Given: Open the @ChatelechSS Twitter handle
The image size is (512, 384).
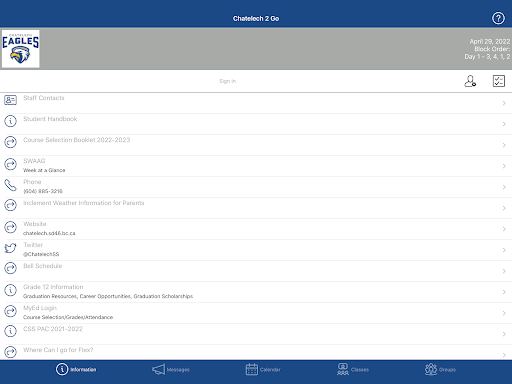Looking at the screenshot, I should 41,254.
